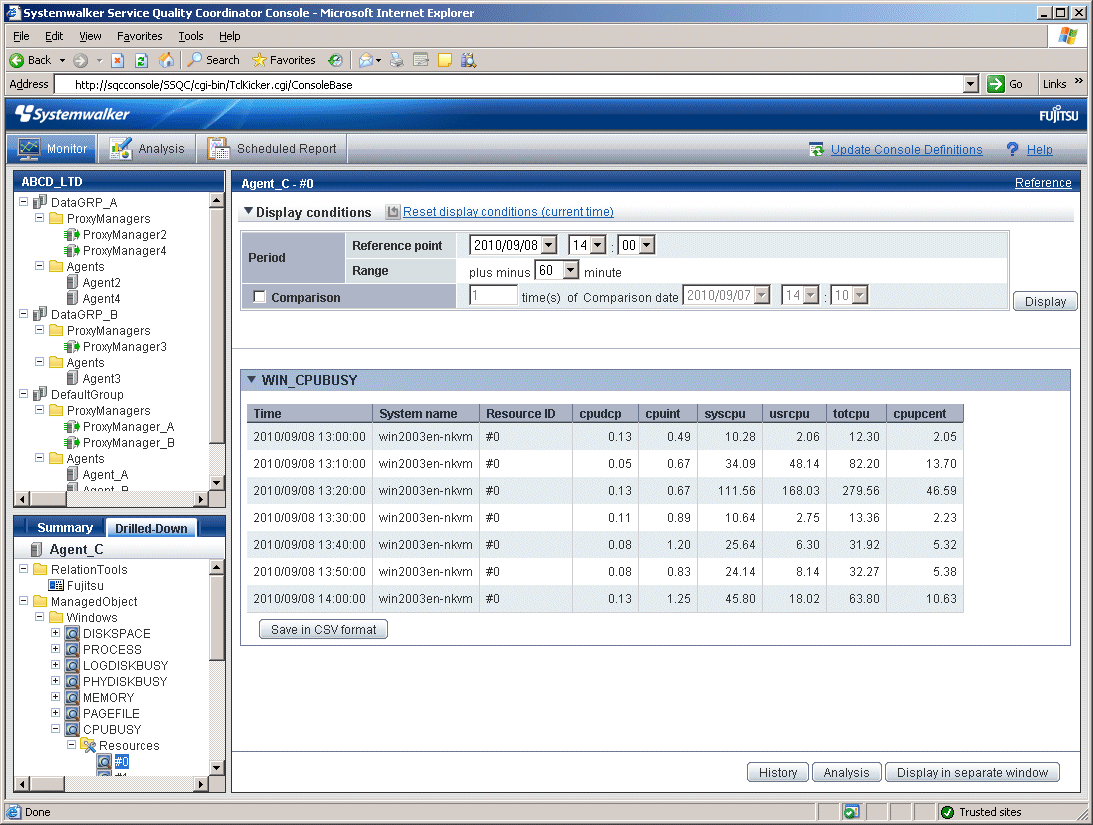1093x825 pixels.
Task: Click the Analysis button at bottom
Action: coord(846,772)
